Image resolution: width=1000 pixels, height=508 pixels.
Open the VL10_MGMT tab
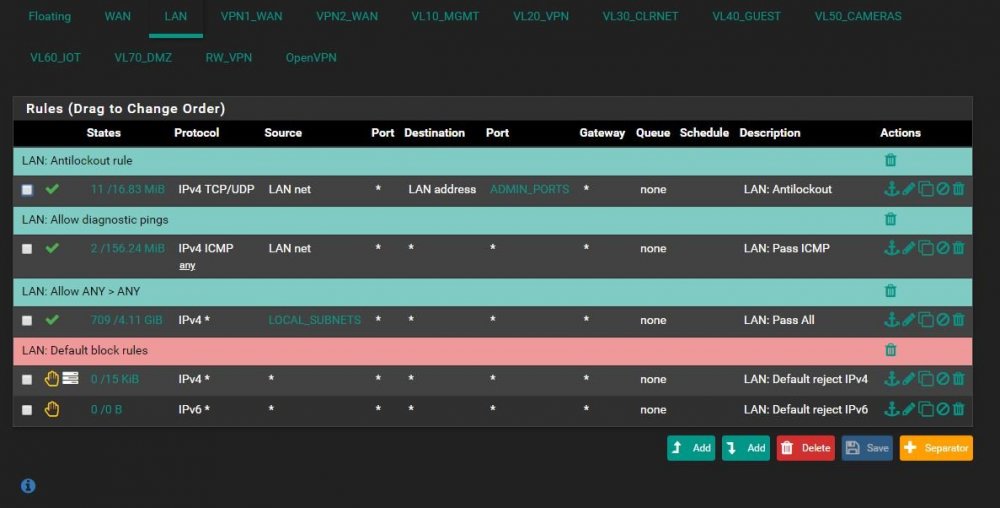click(x=445, y=17)
